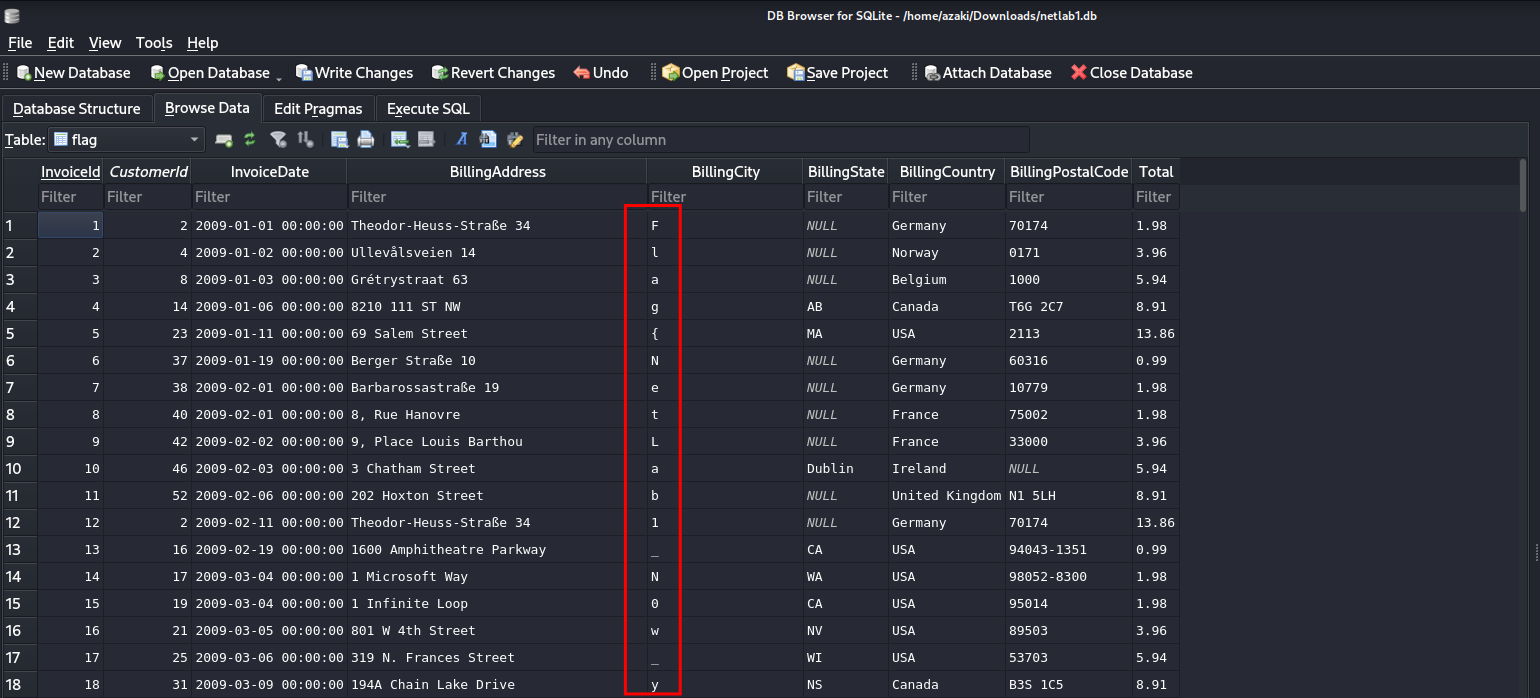The image size is (1540, 698).
Task: Sort by the InvoiceDate column header
Action: coord(269,172)
